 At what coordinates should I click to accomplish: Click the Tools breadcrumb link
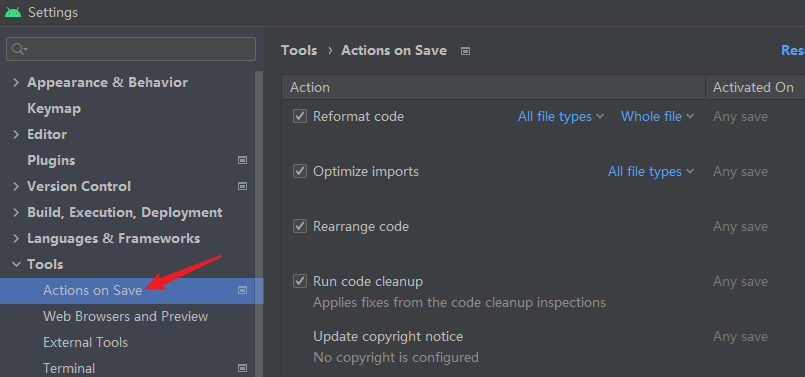(299, 50)
